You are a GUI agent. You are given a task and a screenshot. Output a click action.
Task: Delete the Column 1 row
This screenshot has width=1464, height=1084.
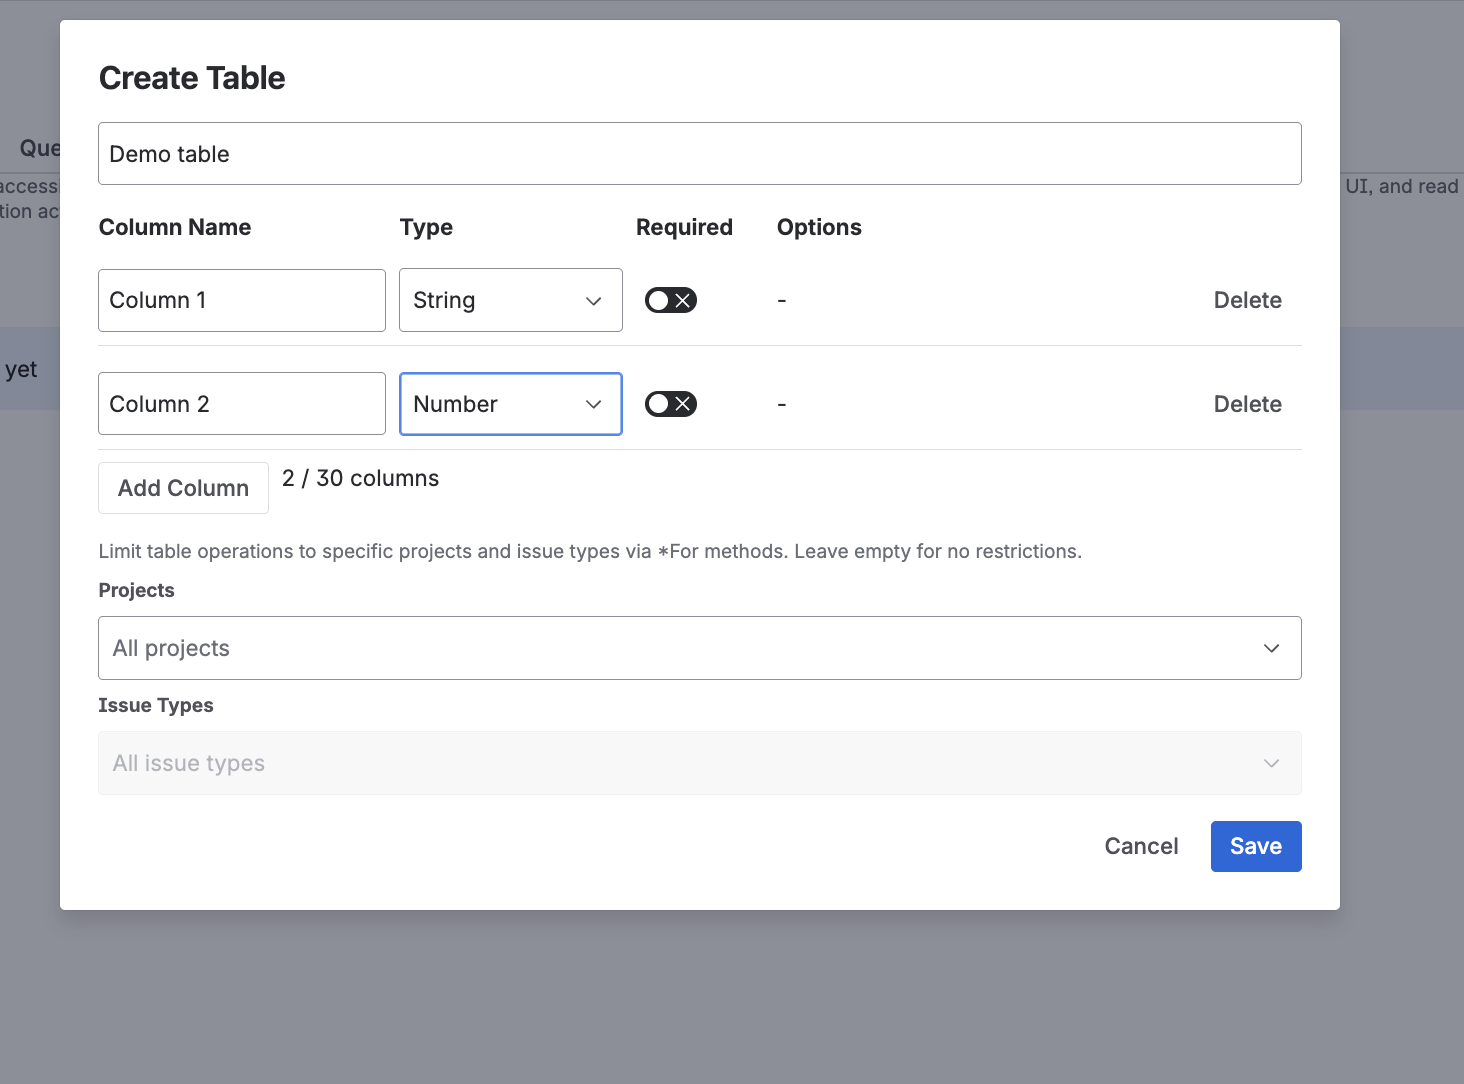1247,300
